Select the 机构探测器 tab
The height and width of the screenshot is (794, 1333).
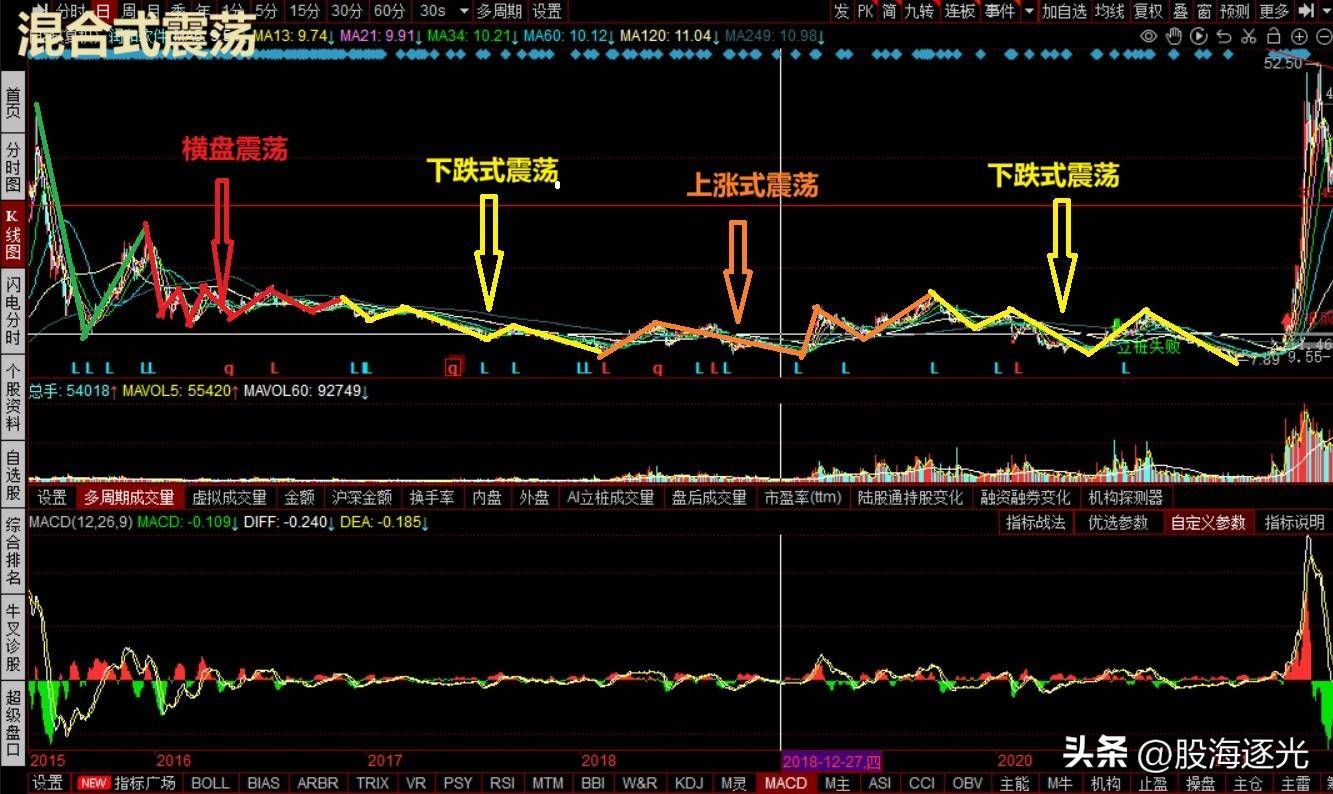1126,497
